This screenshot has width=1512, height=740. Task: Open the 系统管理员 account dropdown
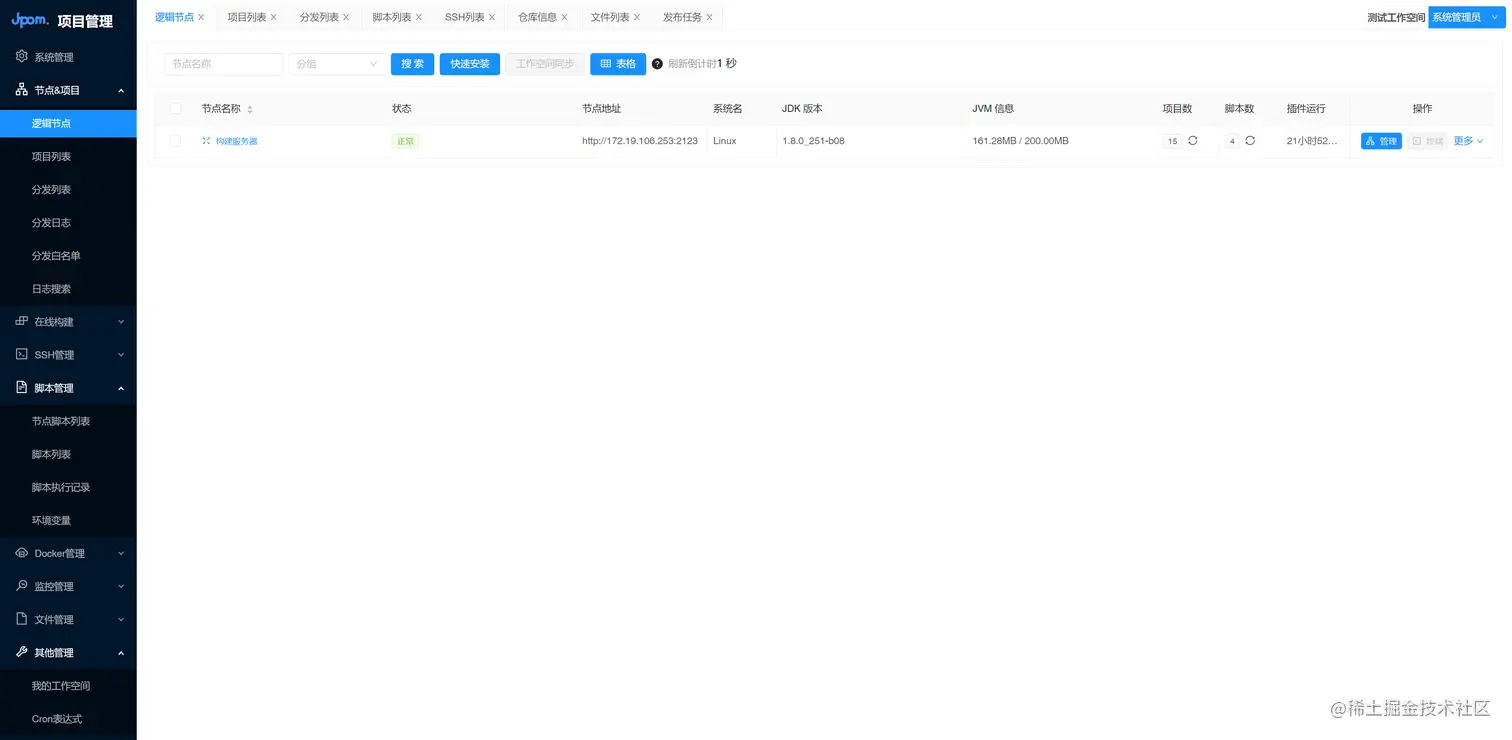pos(1464,17)
